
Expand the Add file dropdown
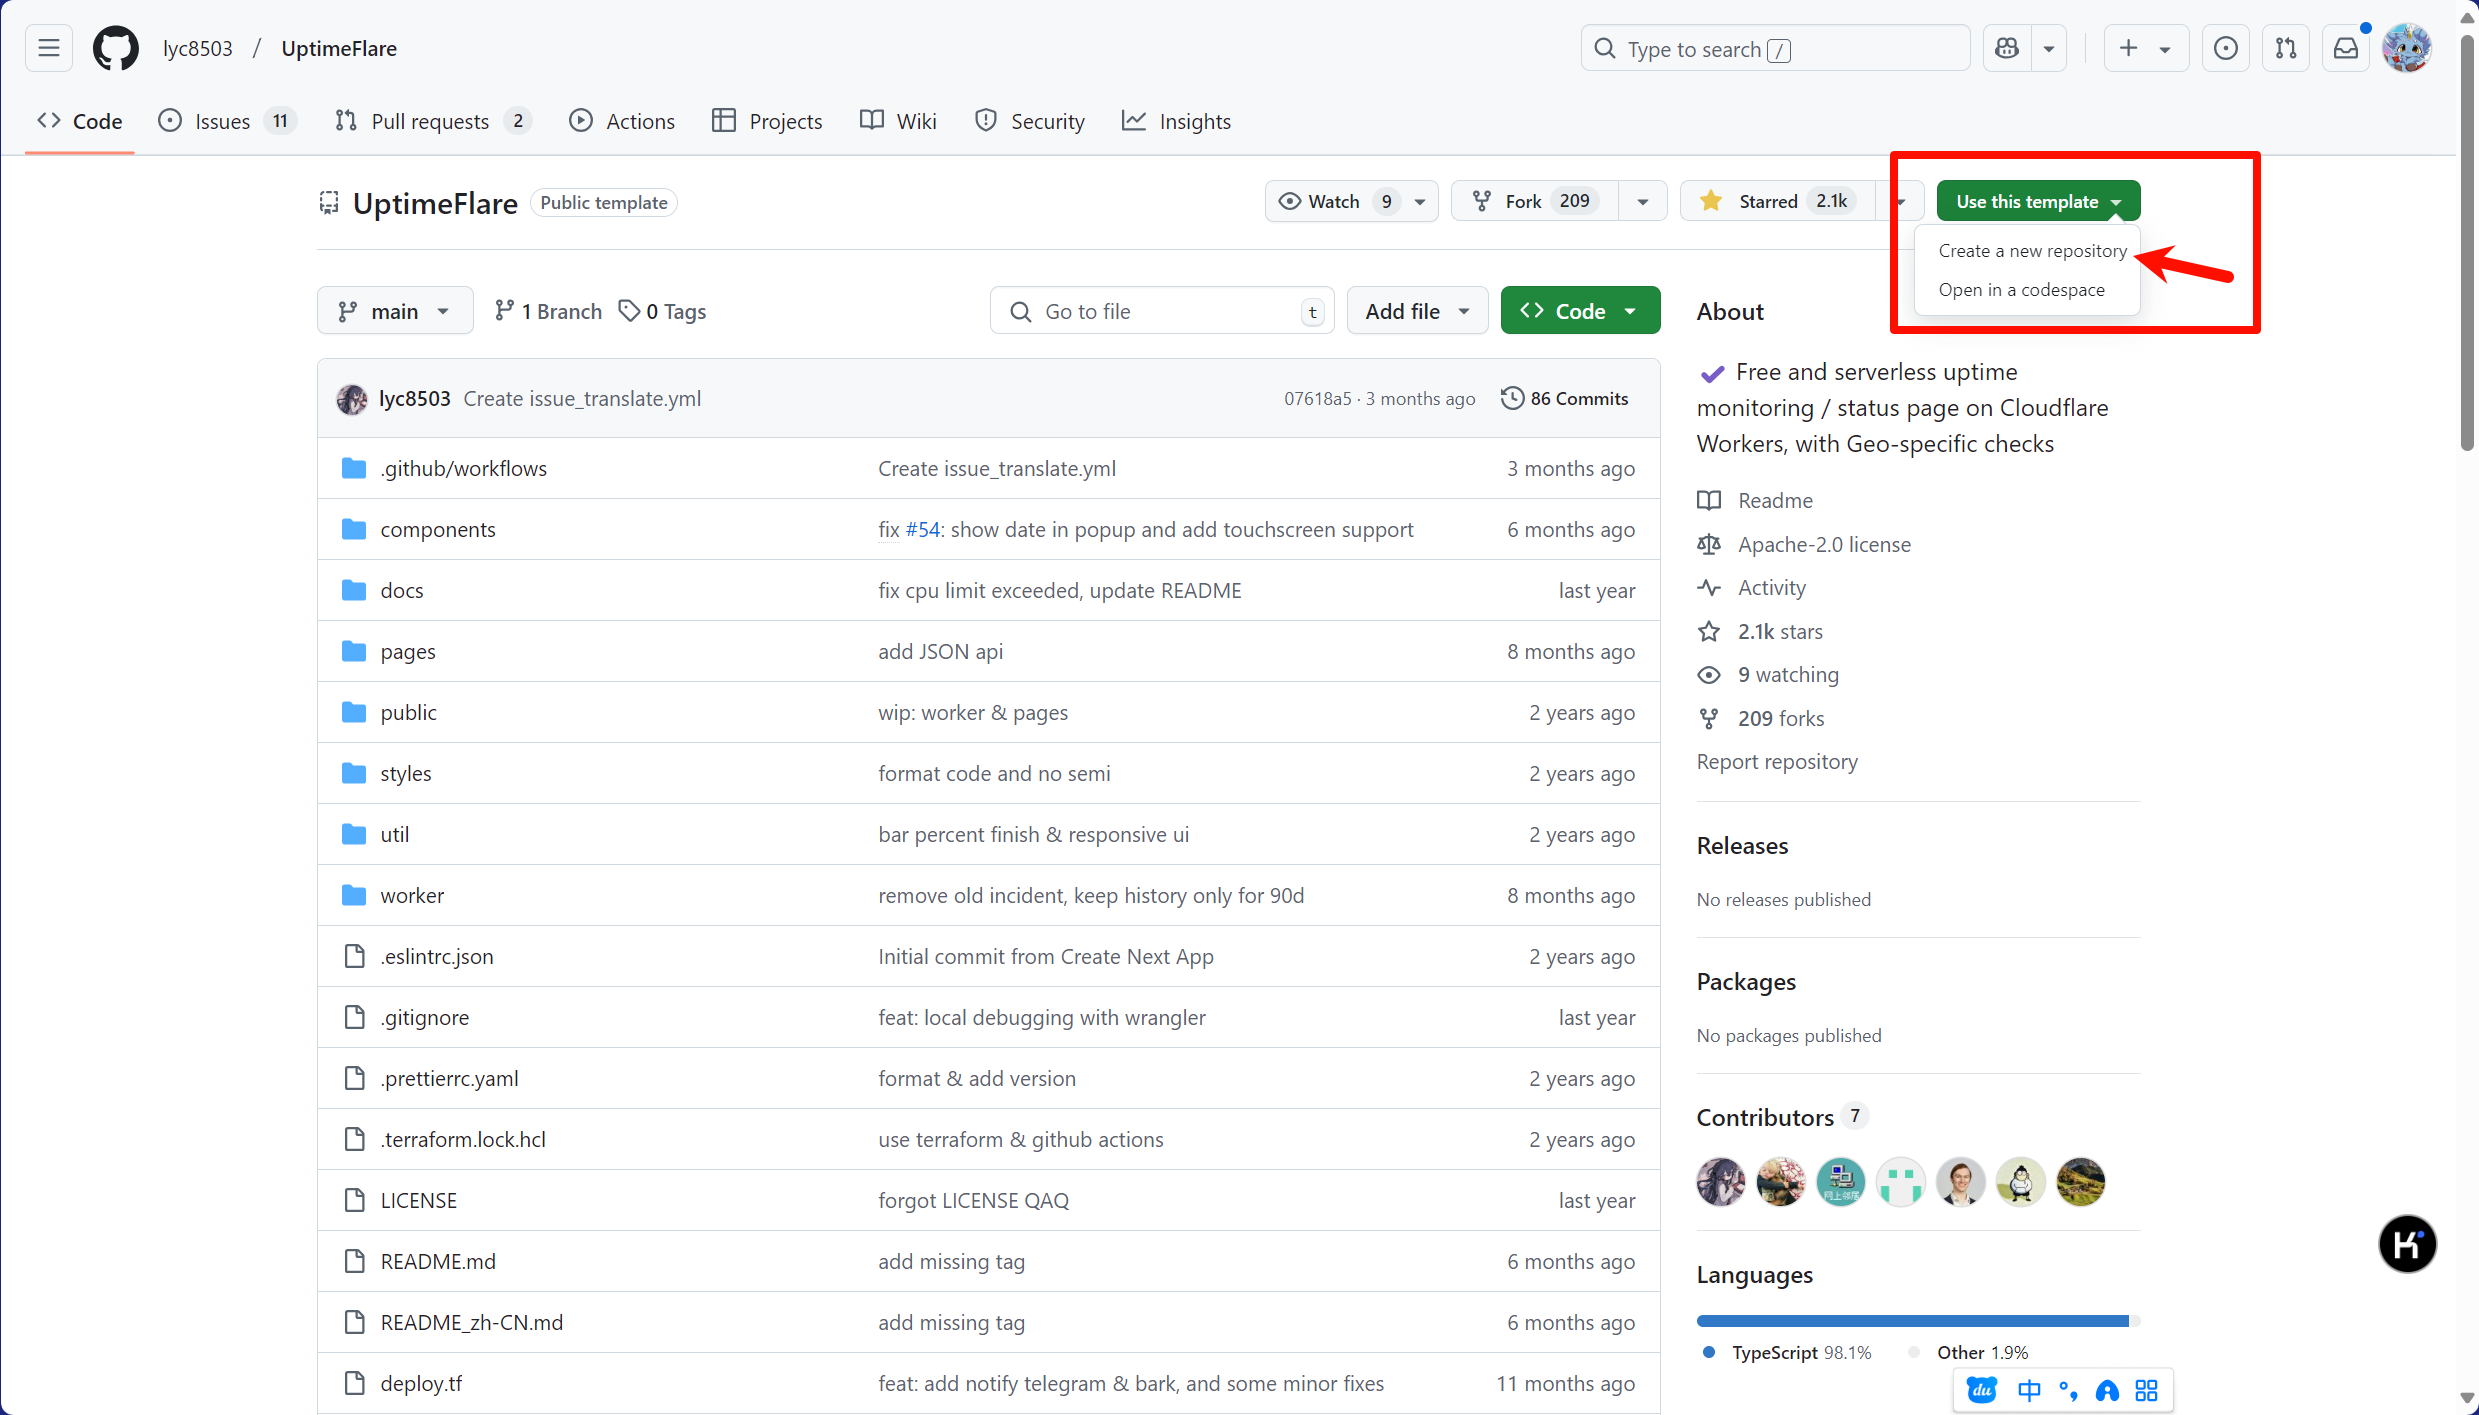click(x=1417, y=311)
